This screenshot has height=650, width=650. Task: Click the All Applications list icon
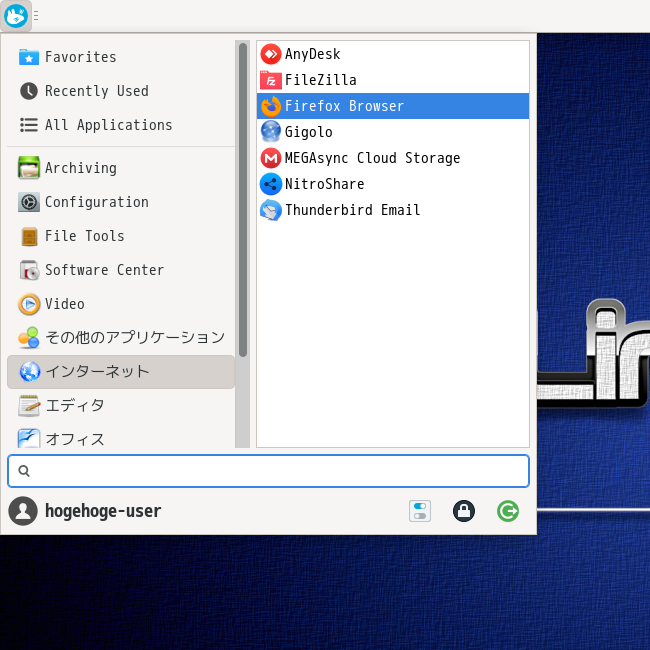29,125
